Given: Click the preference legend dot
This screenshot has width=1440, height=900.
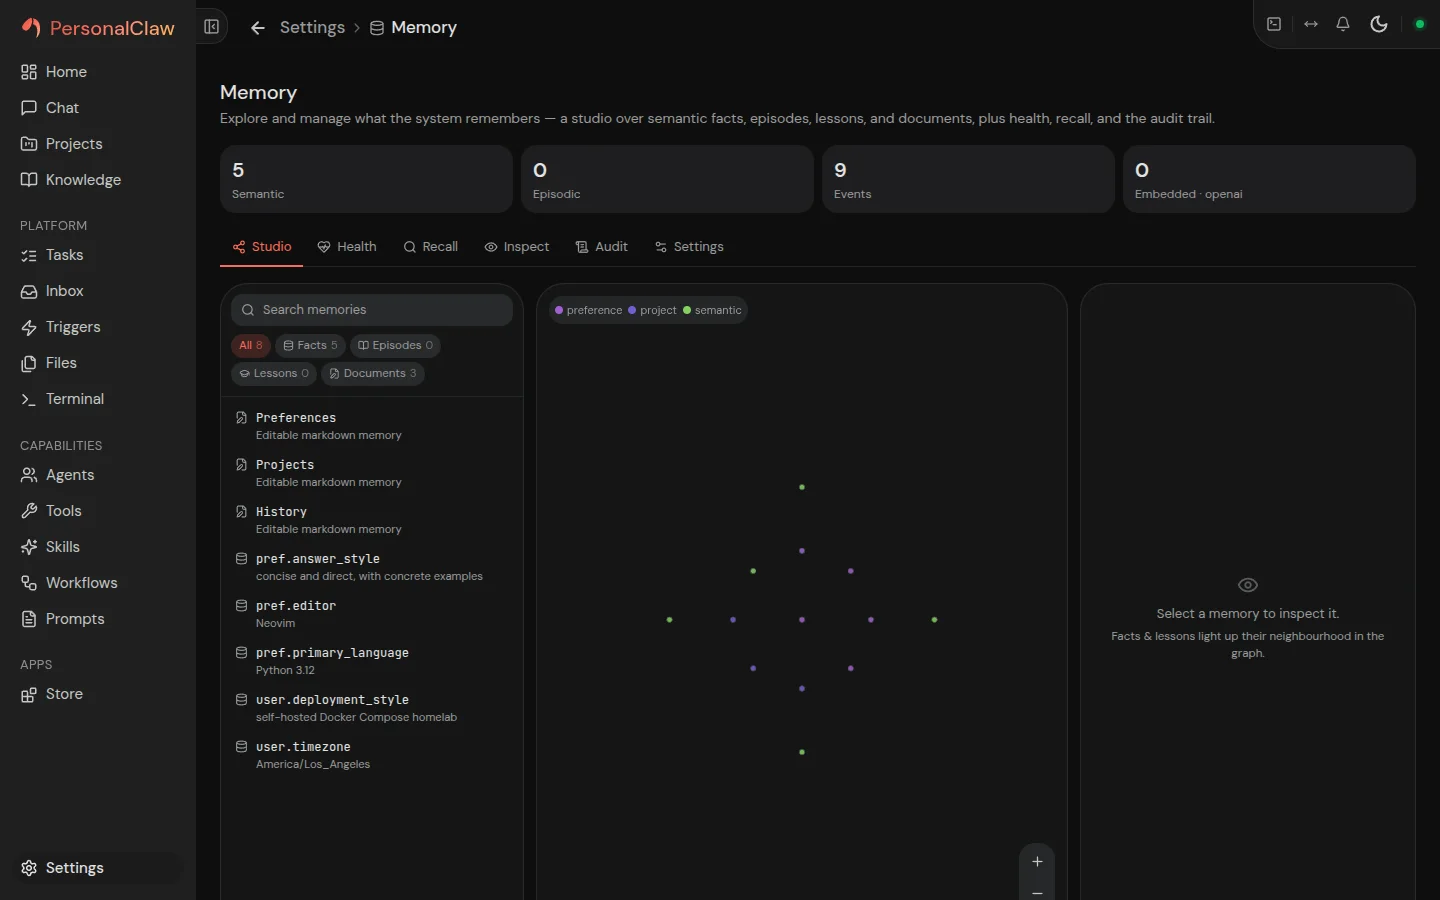Looking at the screenshot, I should point(559,310).
